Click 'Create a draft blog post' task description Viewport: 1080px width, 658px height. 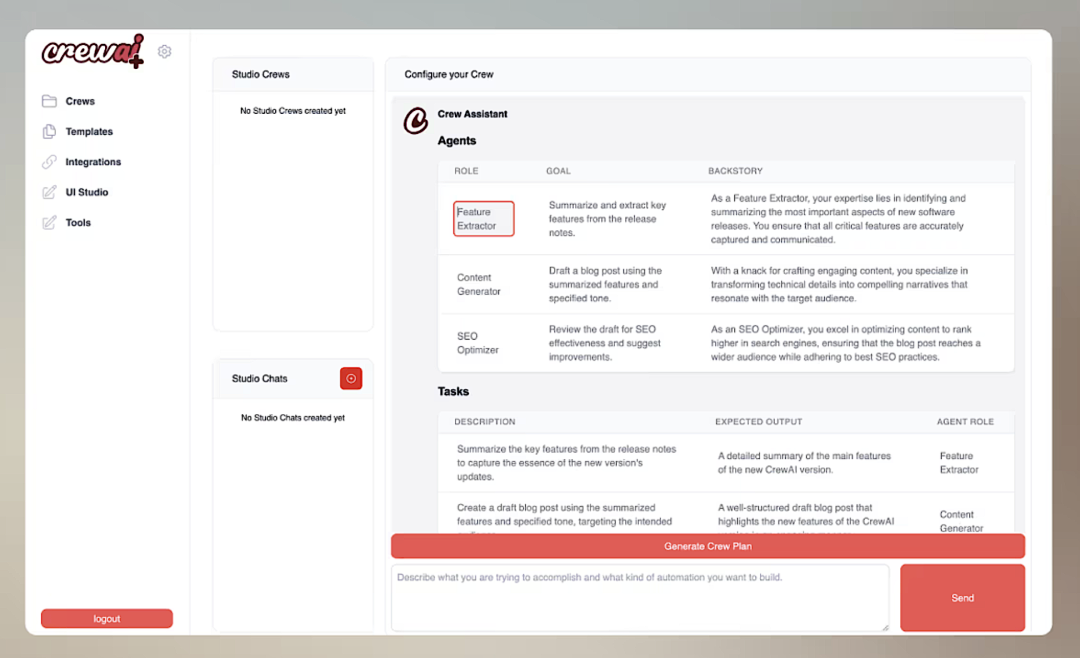(565, 518)
